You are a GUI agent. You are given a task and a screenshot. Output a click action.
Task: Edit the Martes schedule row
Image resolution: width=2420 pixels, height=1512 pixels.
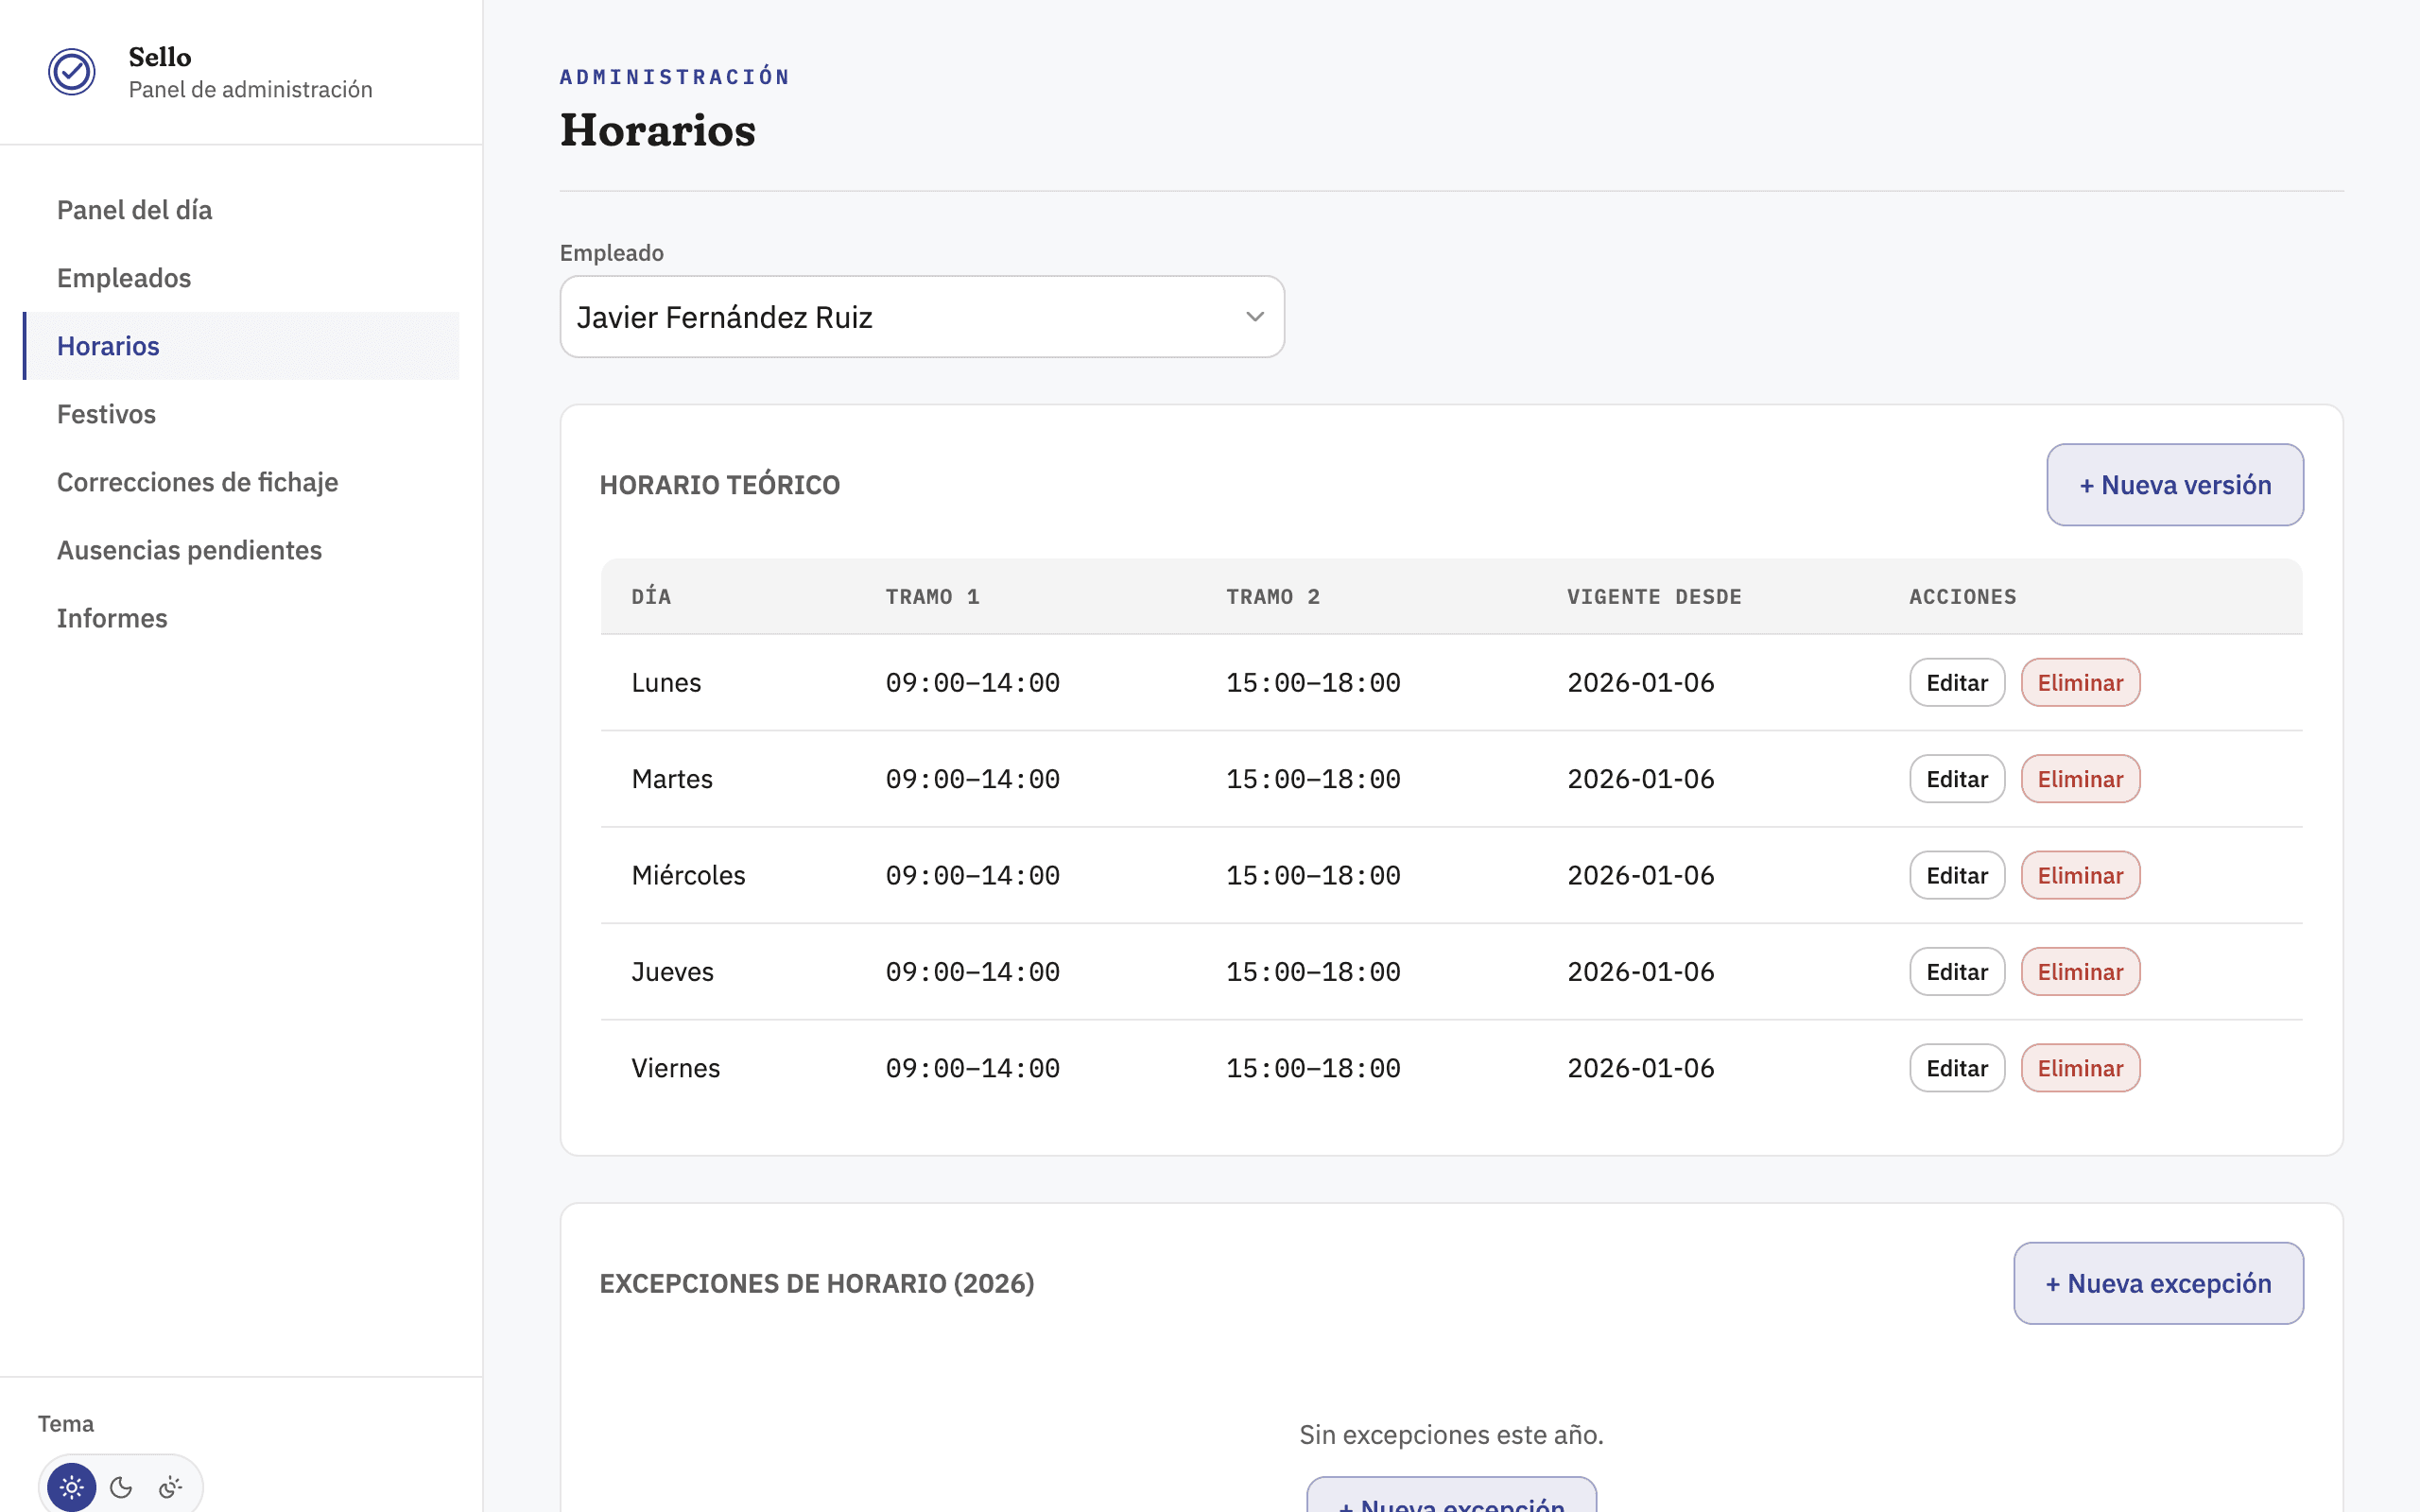(1957, 779)
